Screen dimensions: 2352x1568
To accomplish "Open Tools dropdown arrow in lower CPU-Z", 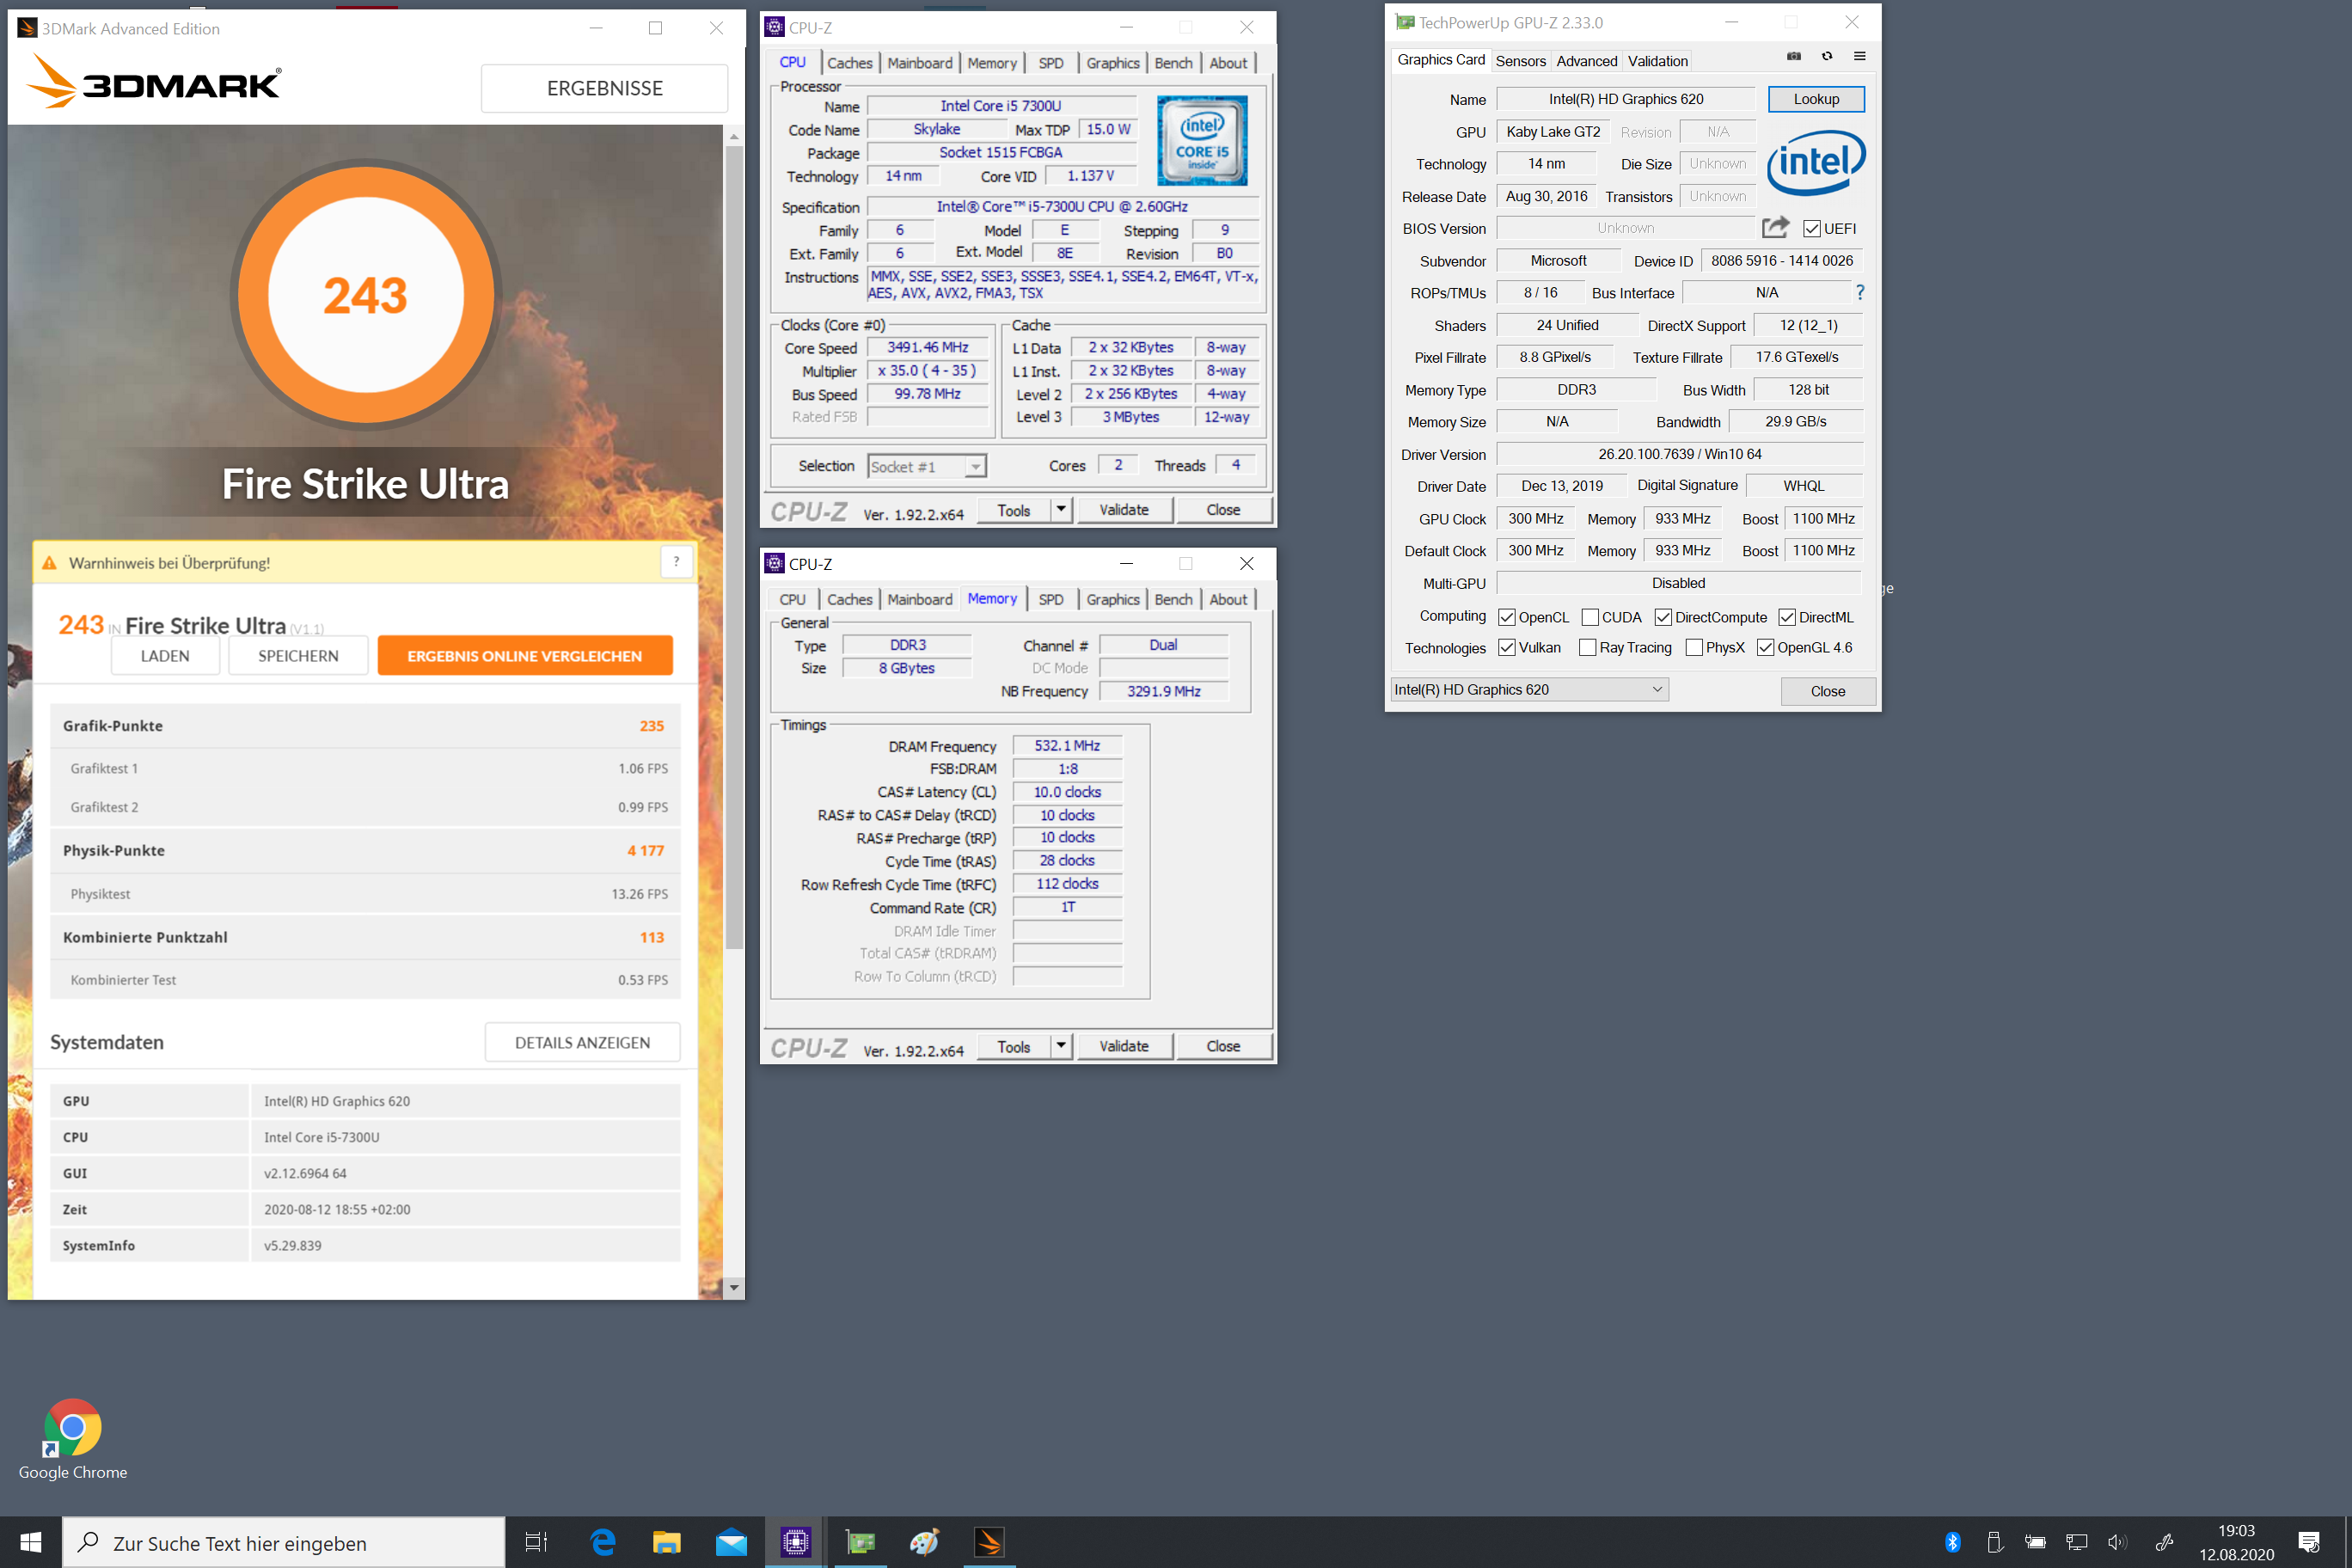I will 1061,1046.
